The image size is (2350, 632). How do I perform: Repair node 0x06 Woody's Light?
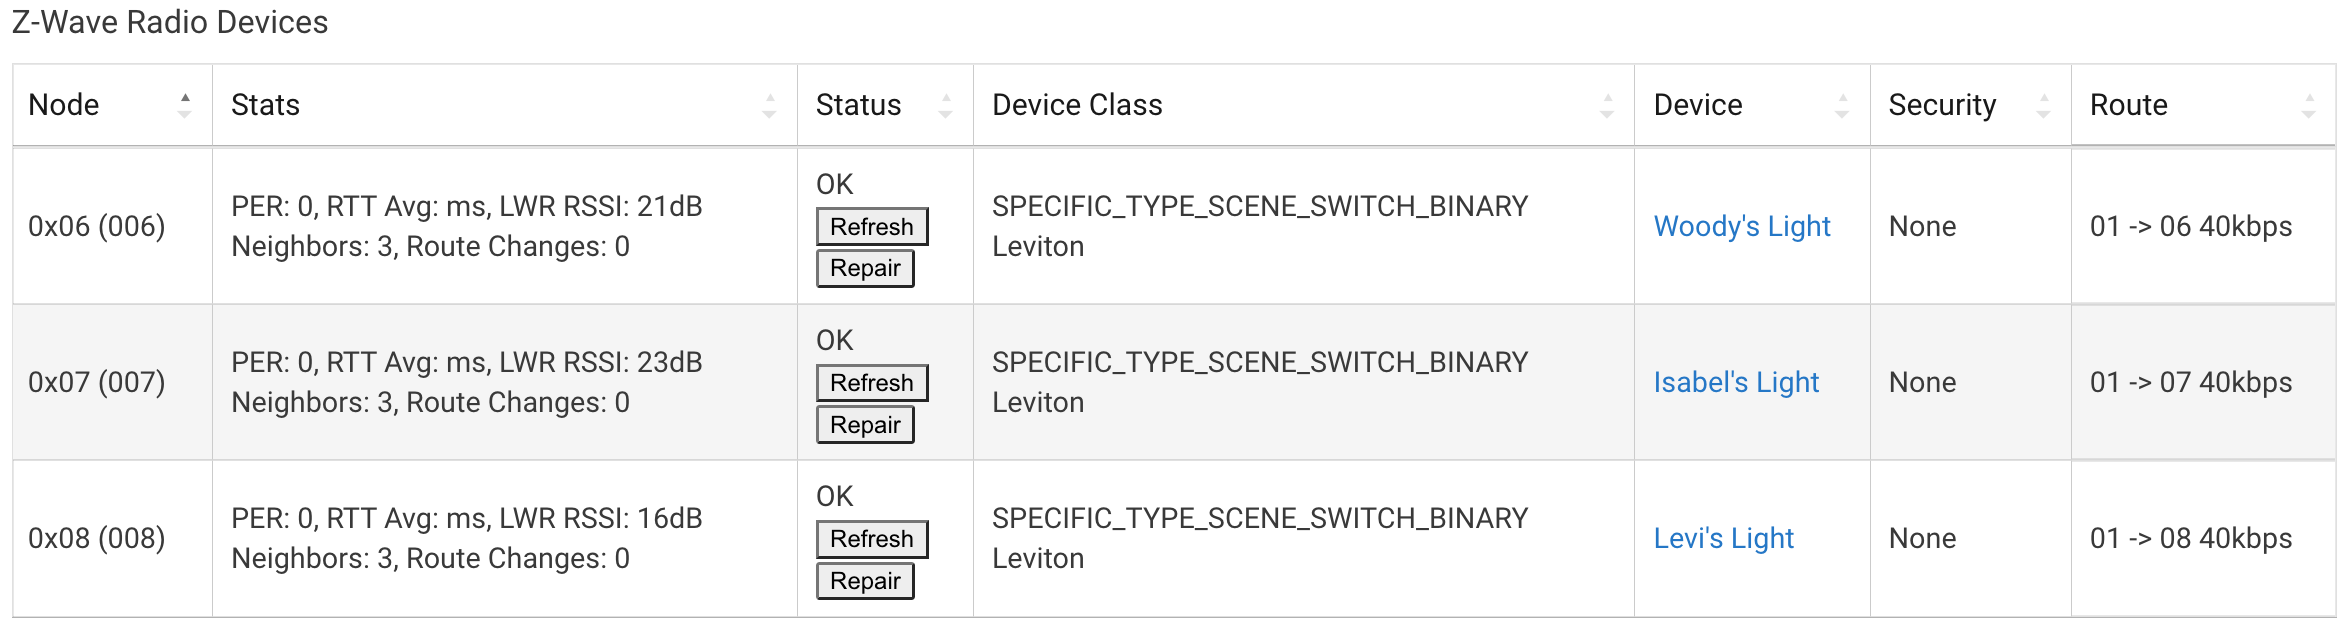point(865,268)
